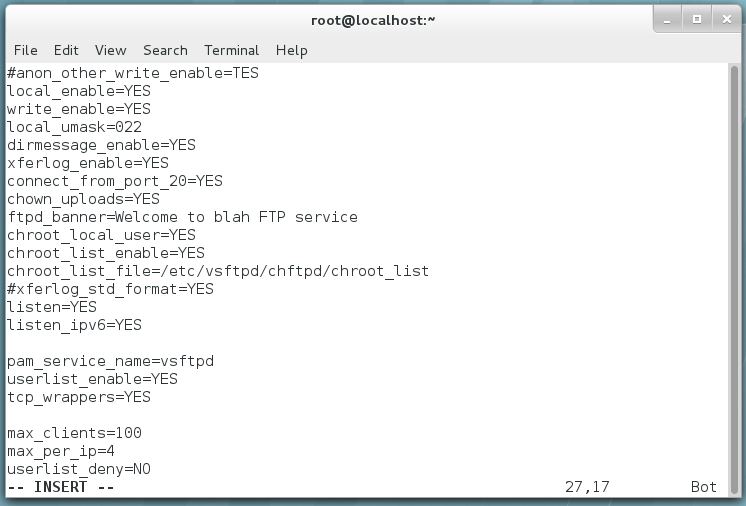Image resolution: width=746 pixels, height=506 pixels.
Task: Click the ftpd_banner line in the editor
Action: 182,217
